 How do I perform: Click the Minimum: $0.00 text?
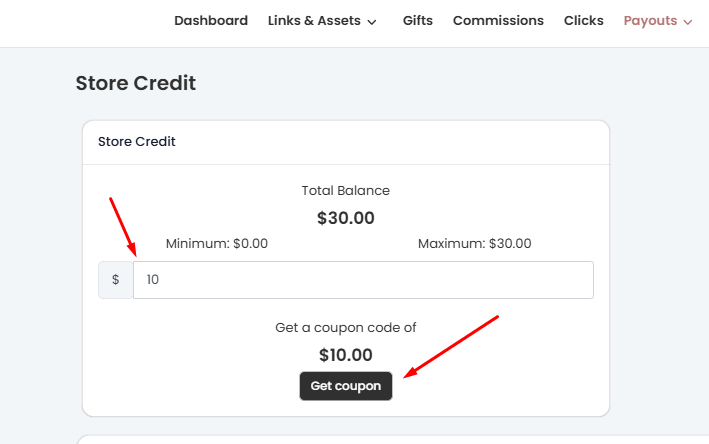coord(217,243)
